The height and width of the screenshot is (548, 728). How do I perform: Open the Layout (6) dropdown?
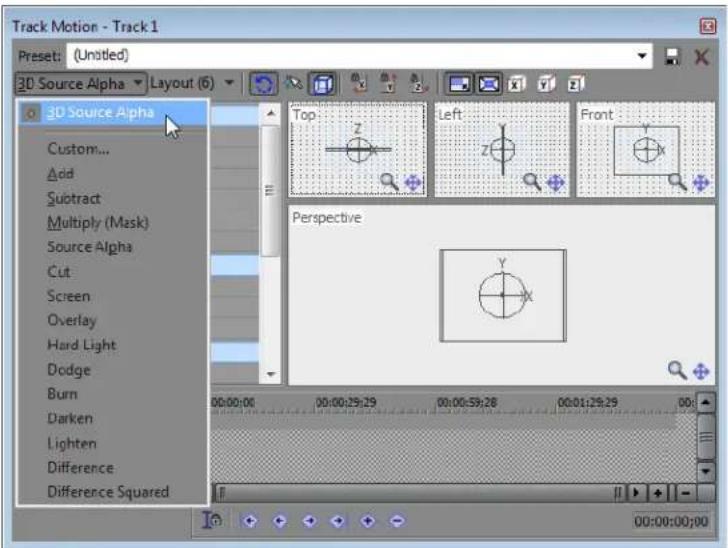(x=191, y=84)
